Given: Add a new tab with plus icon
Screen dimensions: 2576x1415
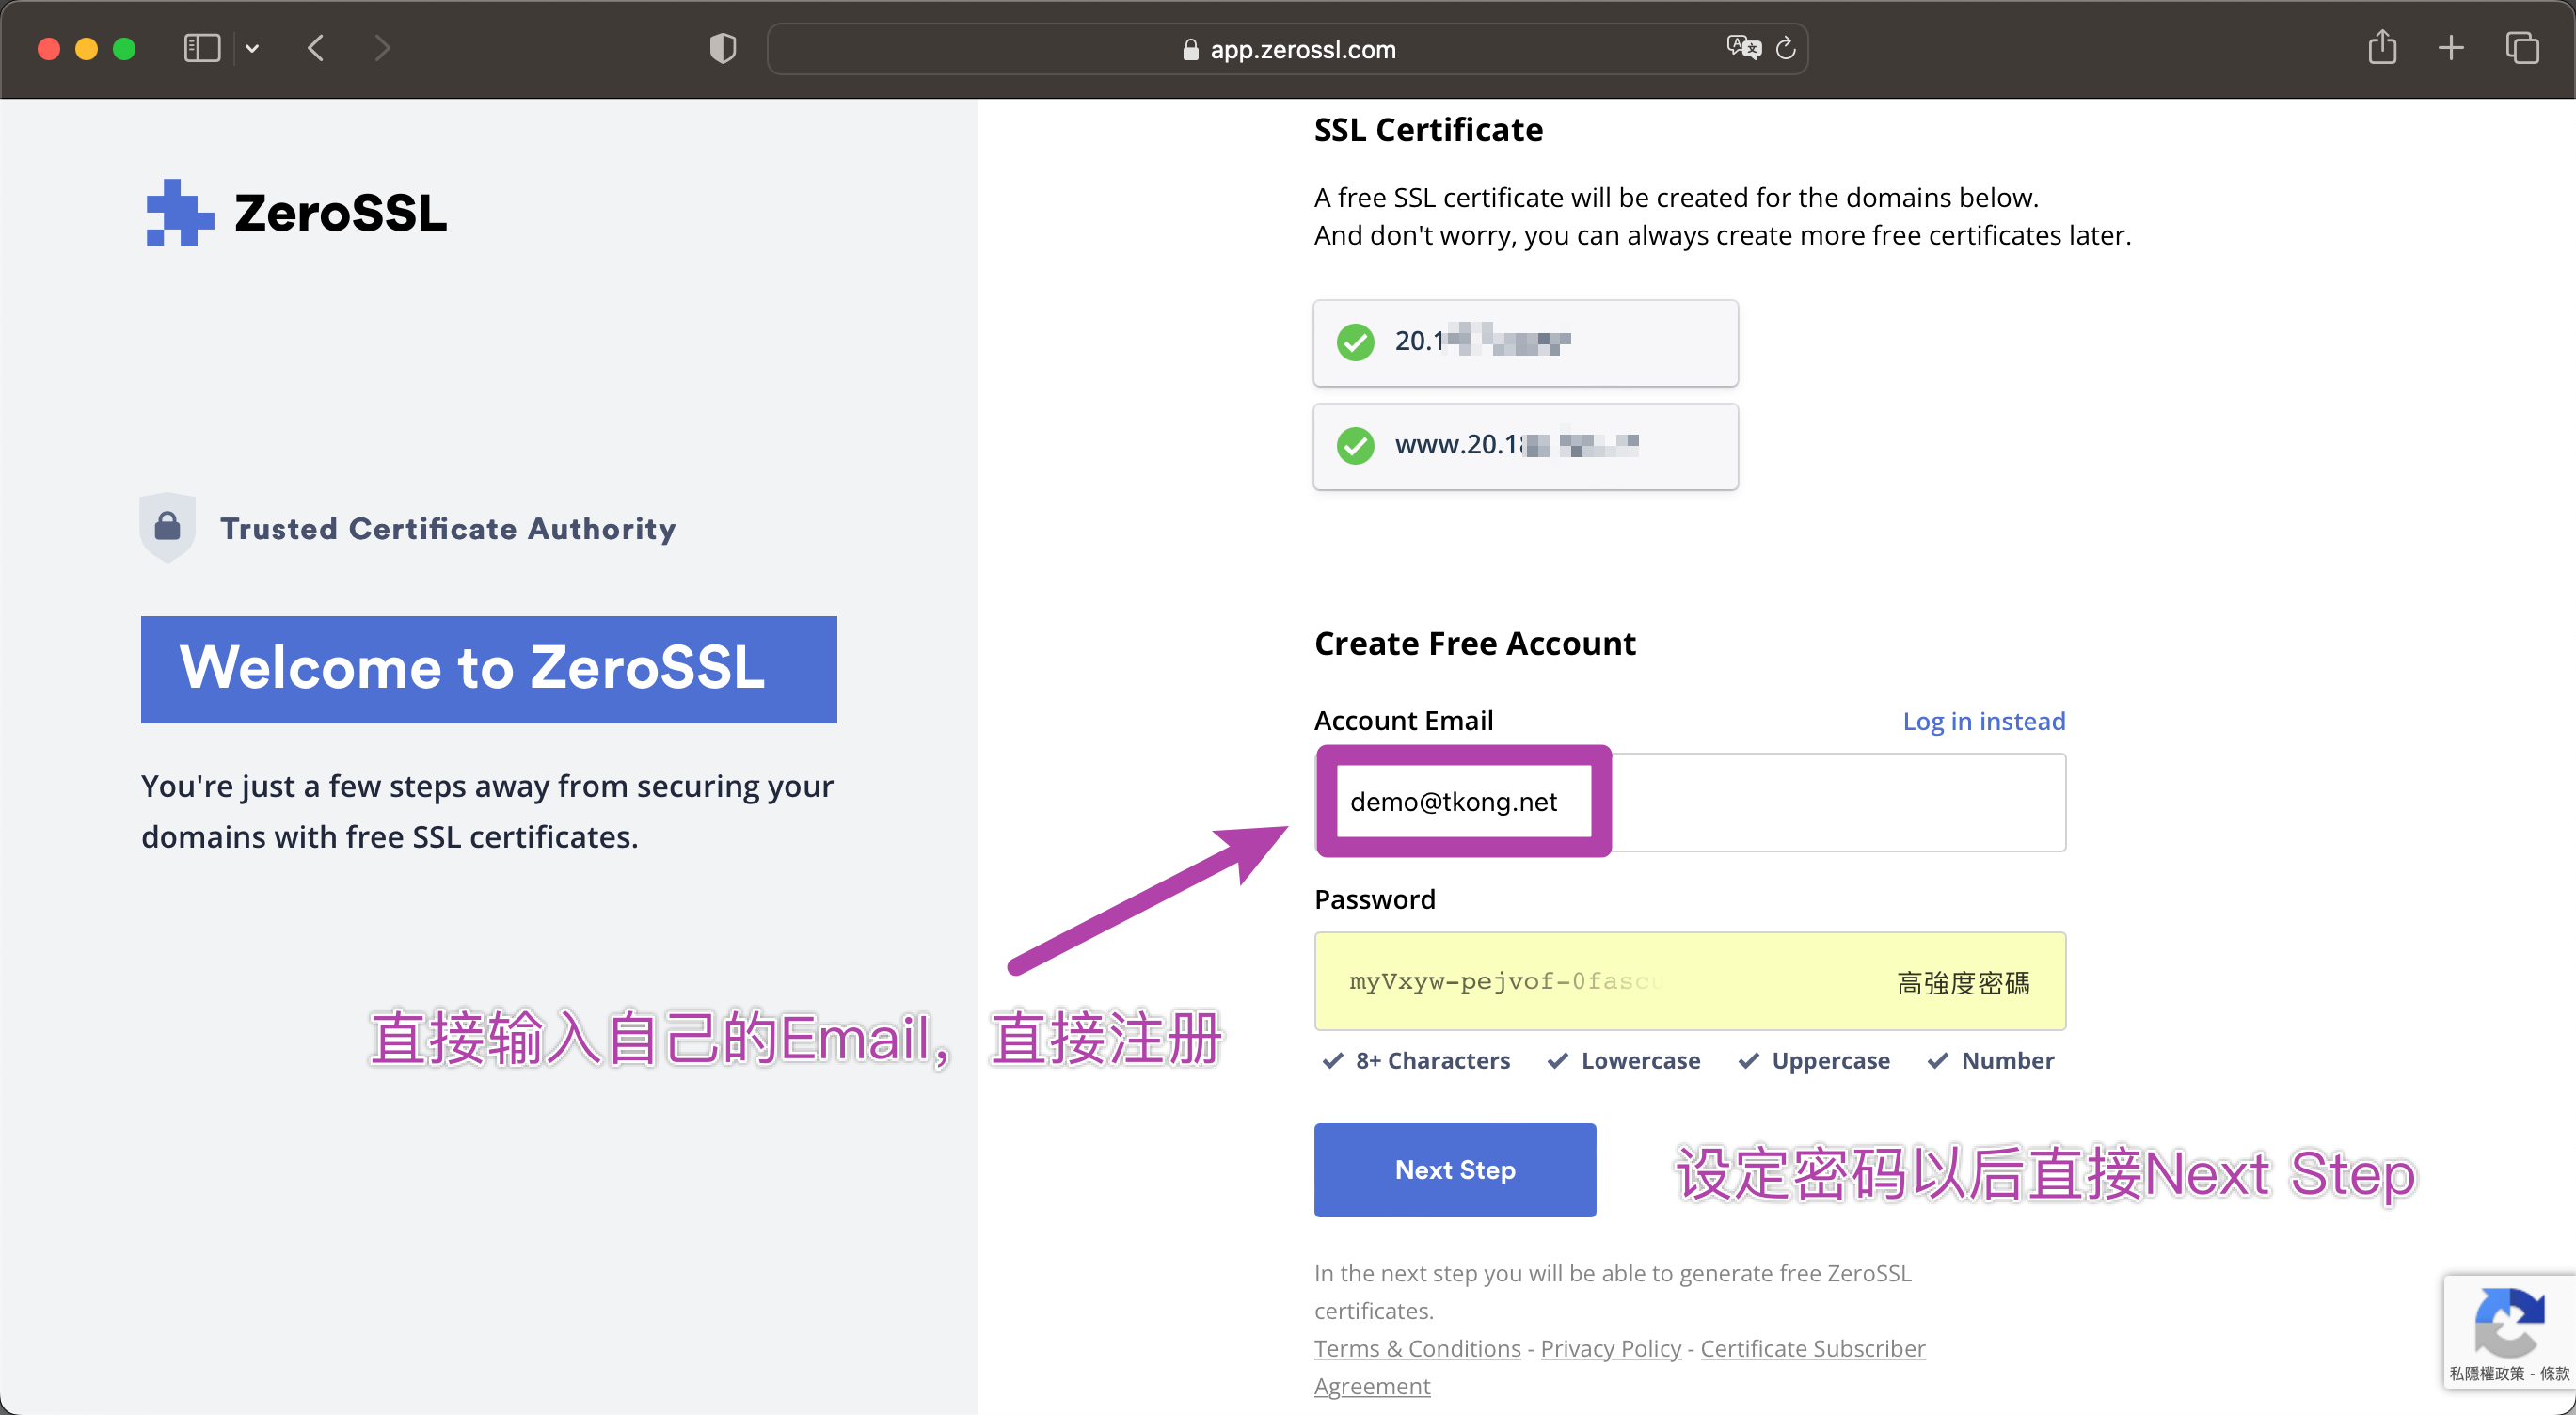Looking at the screenshot, I should coord(2451,47).
